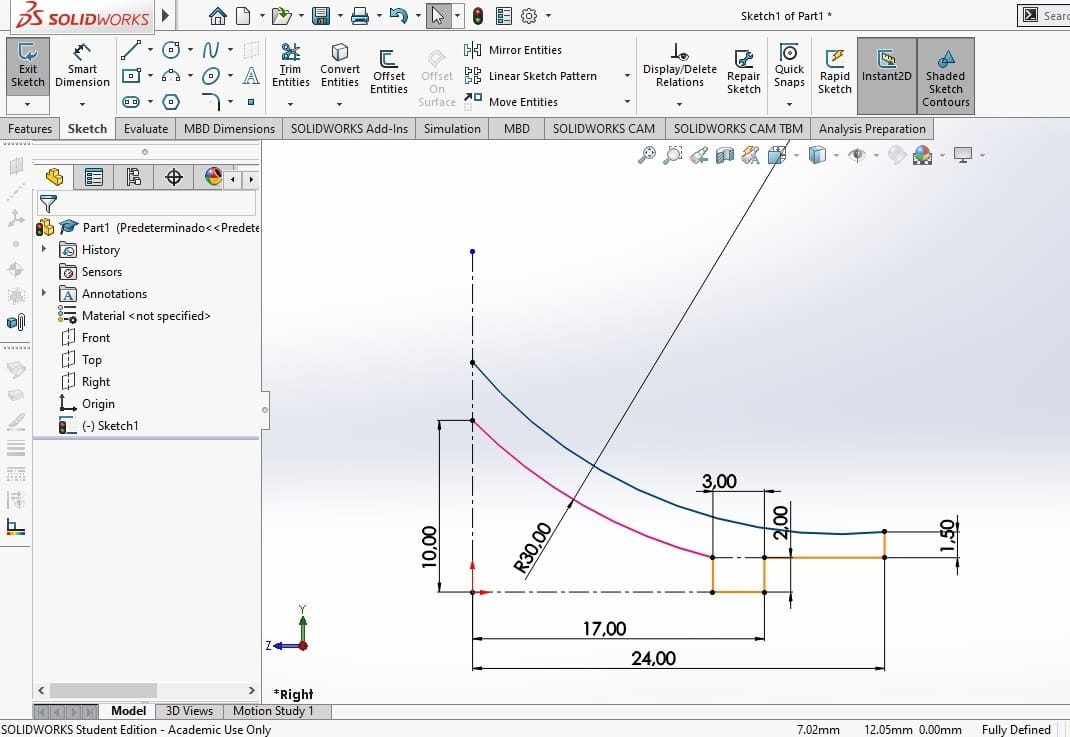Click the Home icon in the top toolbar

tap(218, 15)
